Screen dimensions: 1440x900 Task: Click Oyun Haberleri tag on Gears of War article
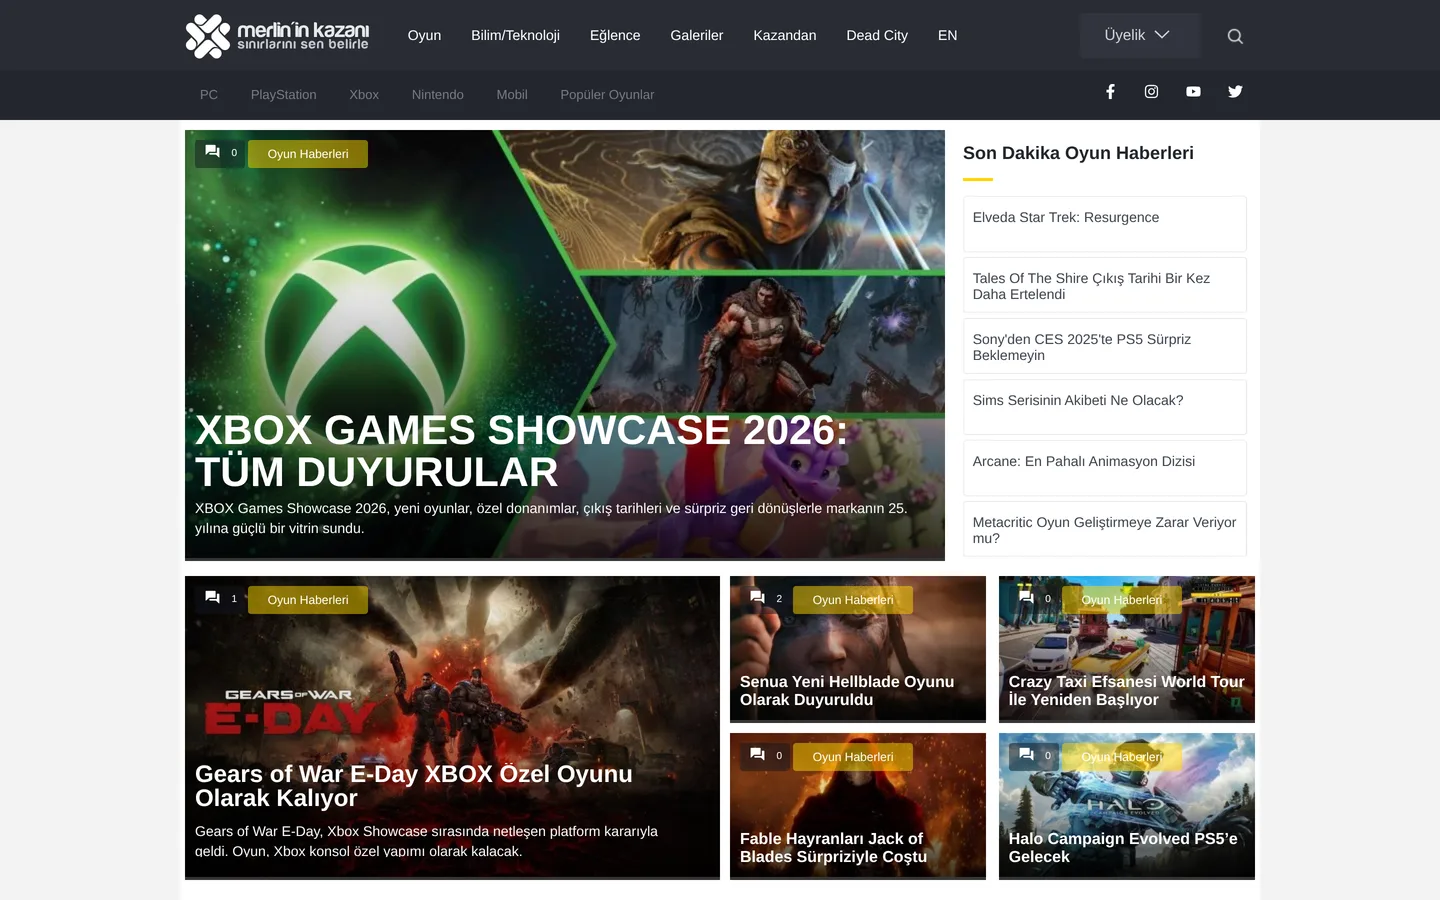coord(308,600)
